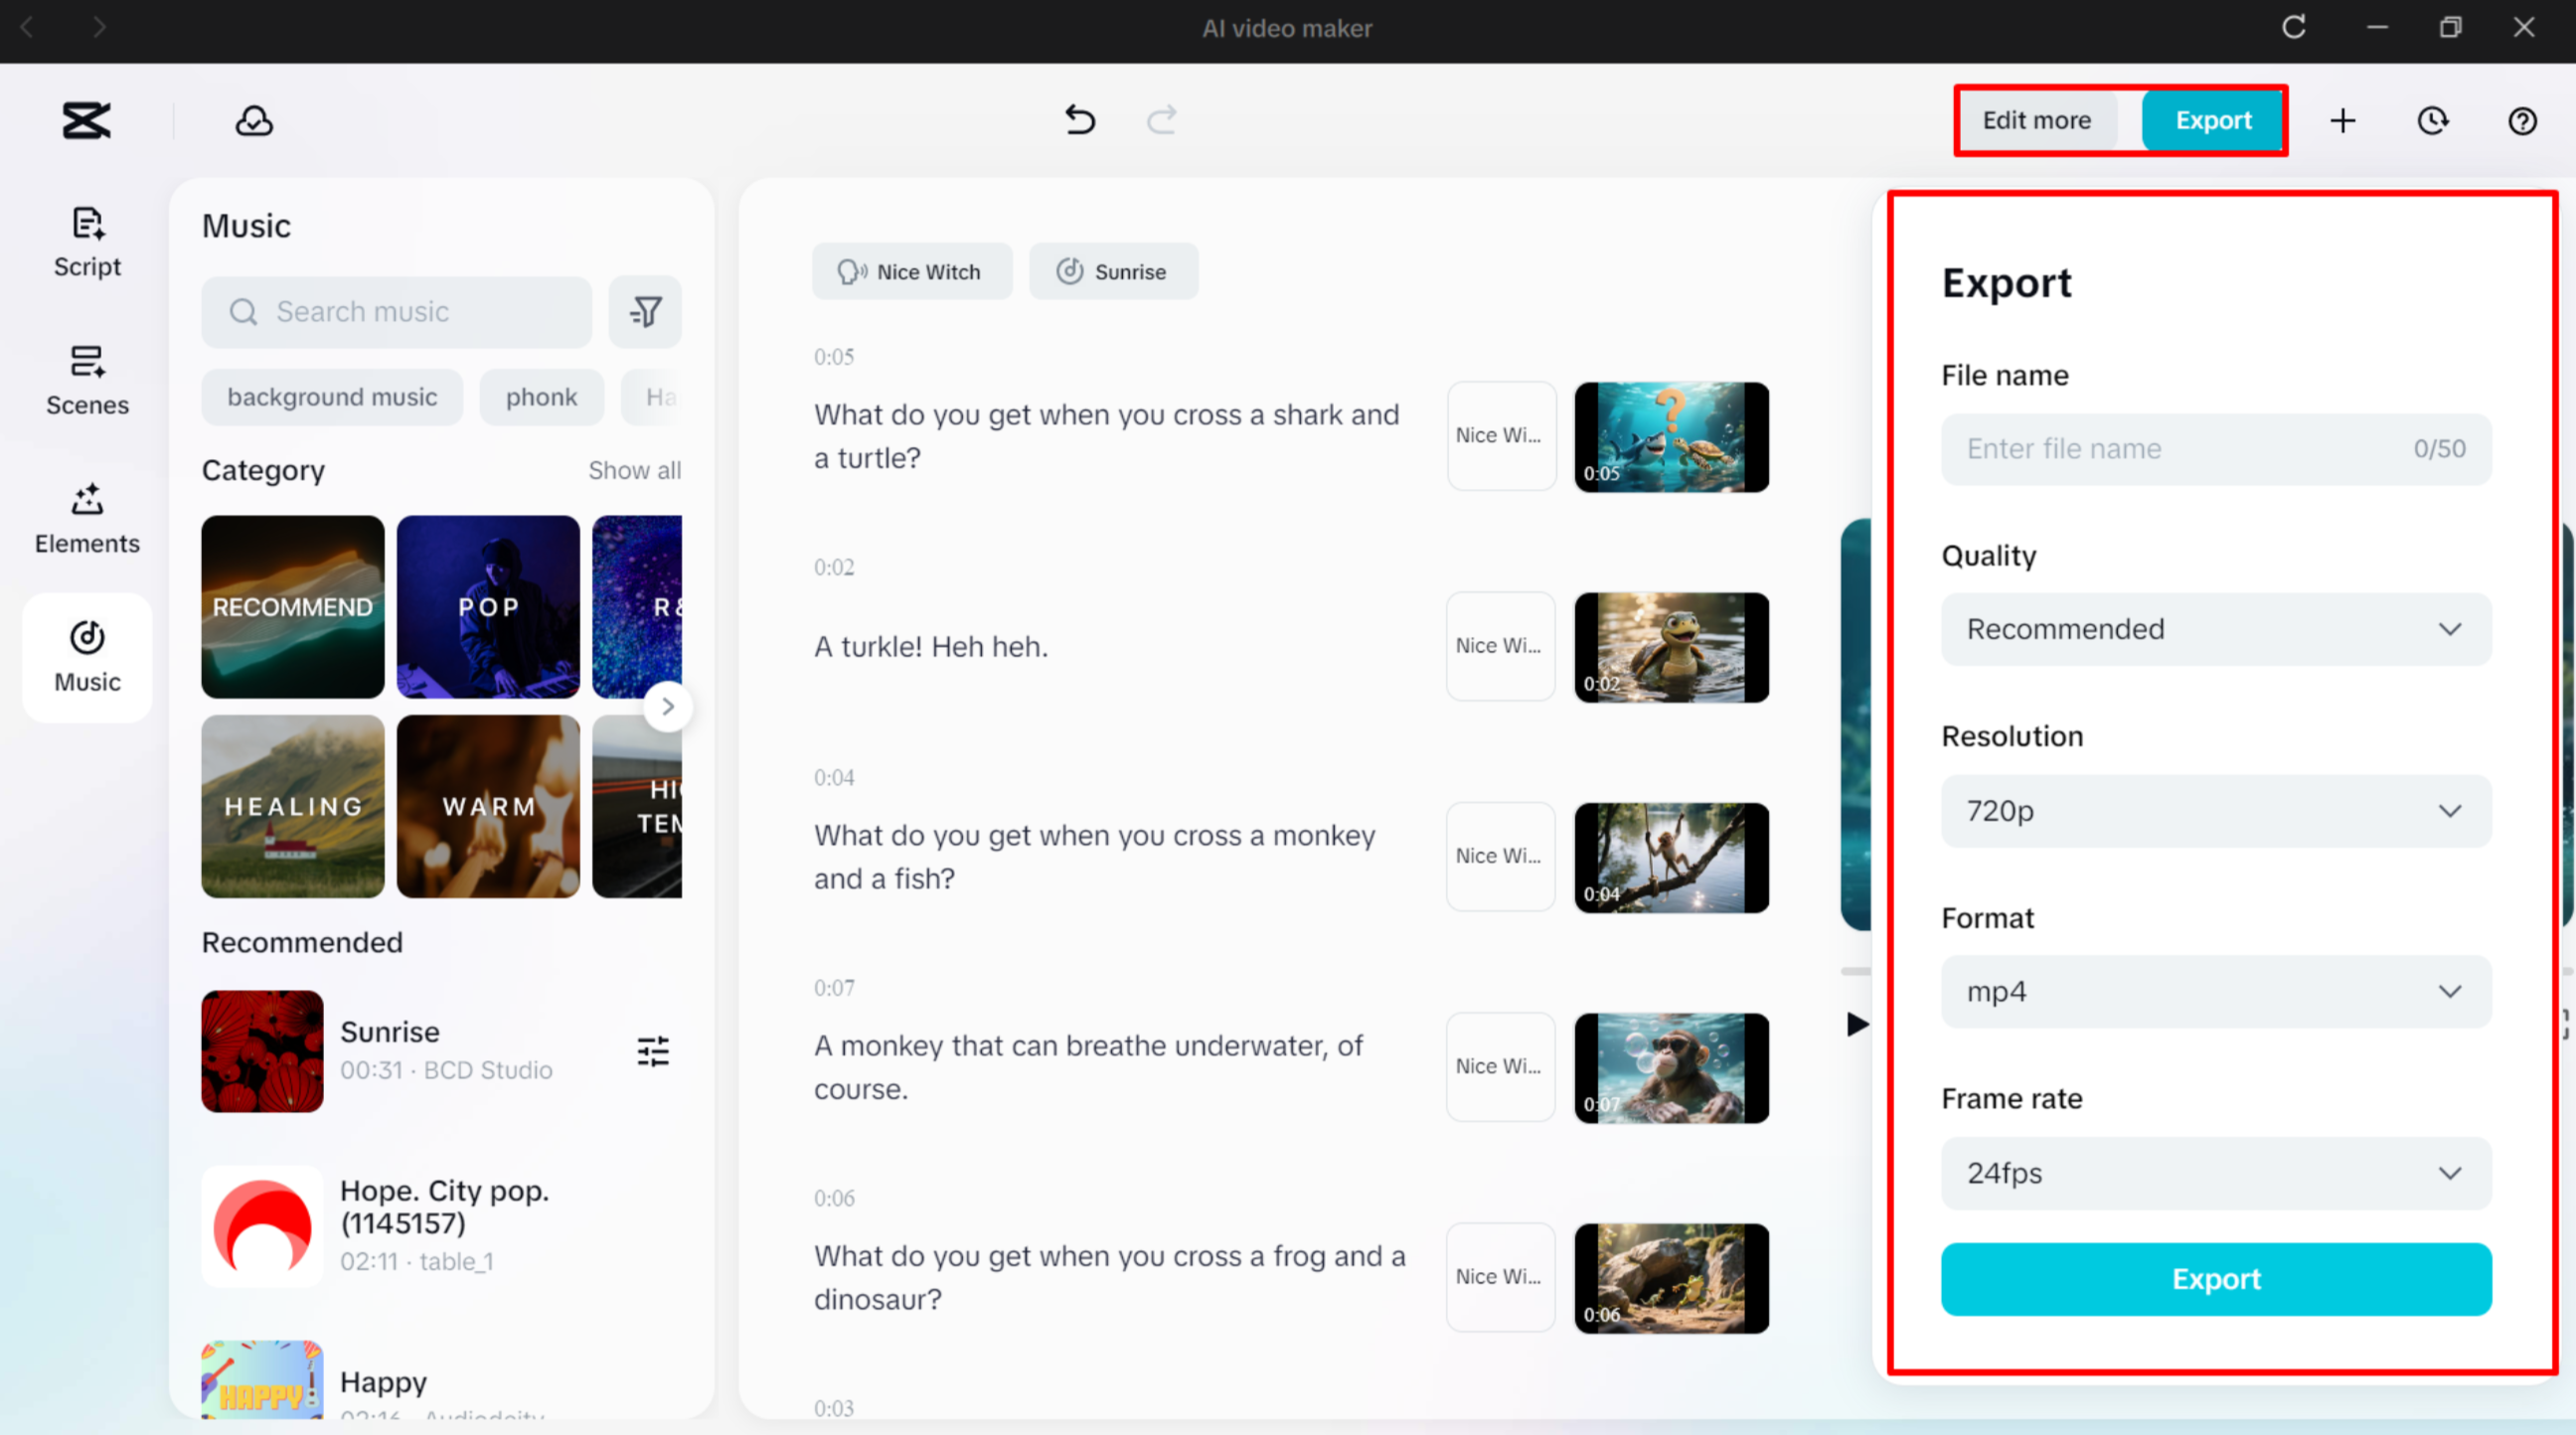
Task: Redo the last action
Action: pos(1162,121)
